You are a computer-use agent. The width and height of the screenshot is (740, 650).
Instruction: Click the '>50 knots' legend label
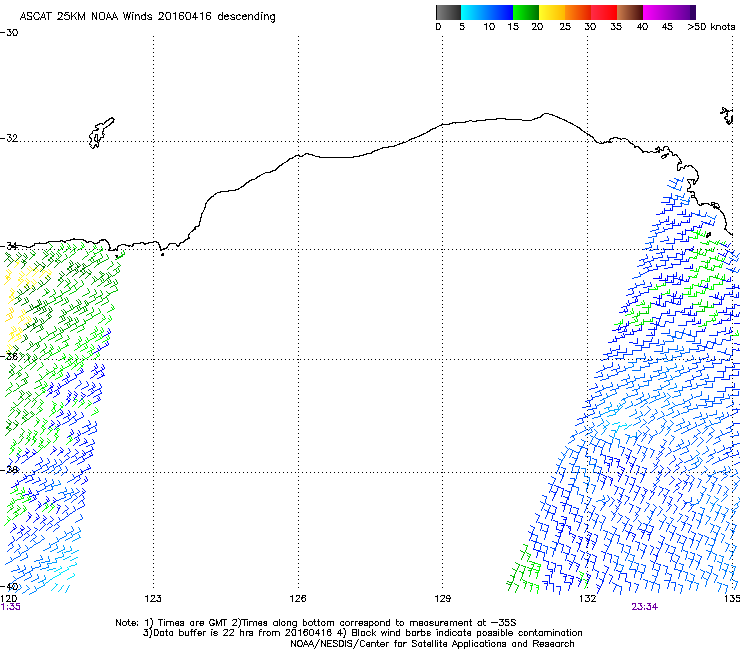point(711,26)
